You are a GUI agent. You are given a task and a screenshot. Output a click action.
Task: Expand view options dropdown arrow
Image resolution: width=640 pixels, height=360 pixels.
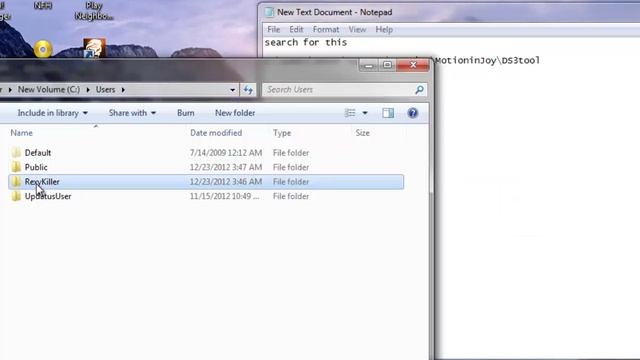365,113
